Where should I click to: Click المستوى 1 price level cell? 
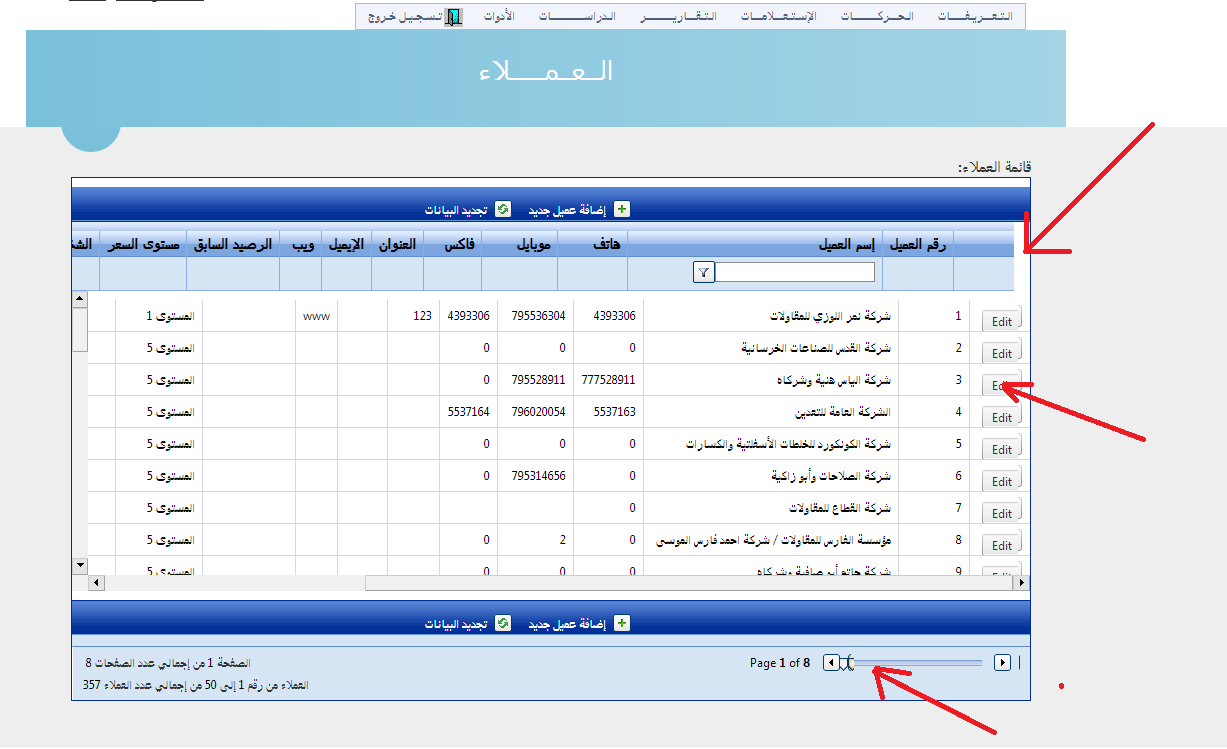pos(170,316)
